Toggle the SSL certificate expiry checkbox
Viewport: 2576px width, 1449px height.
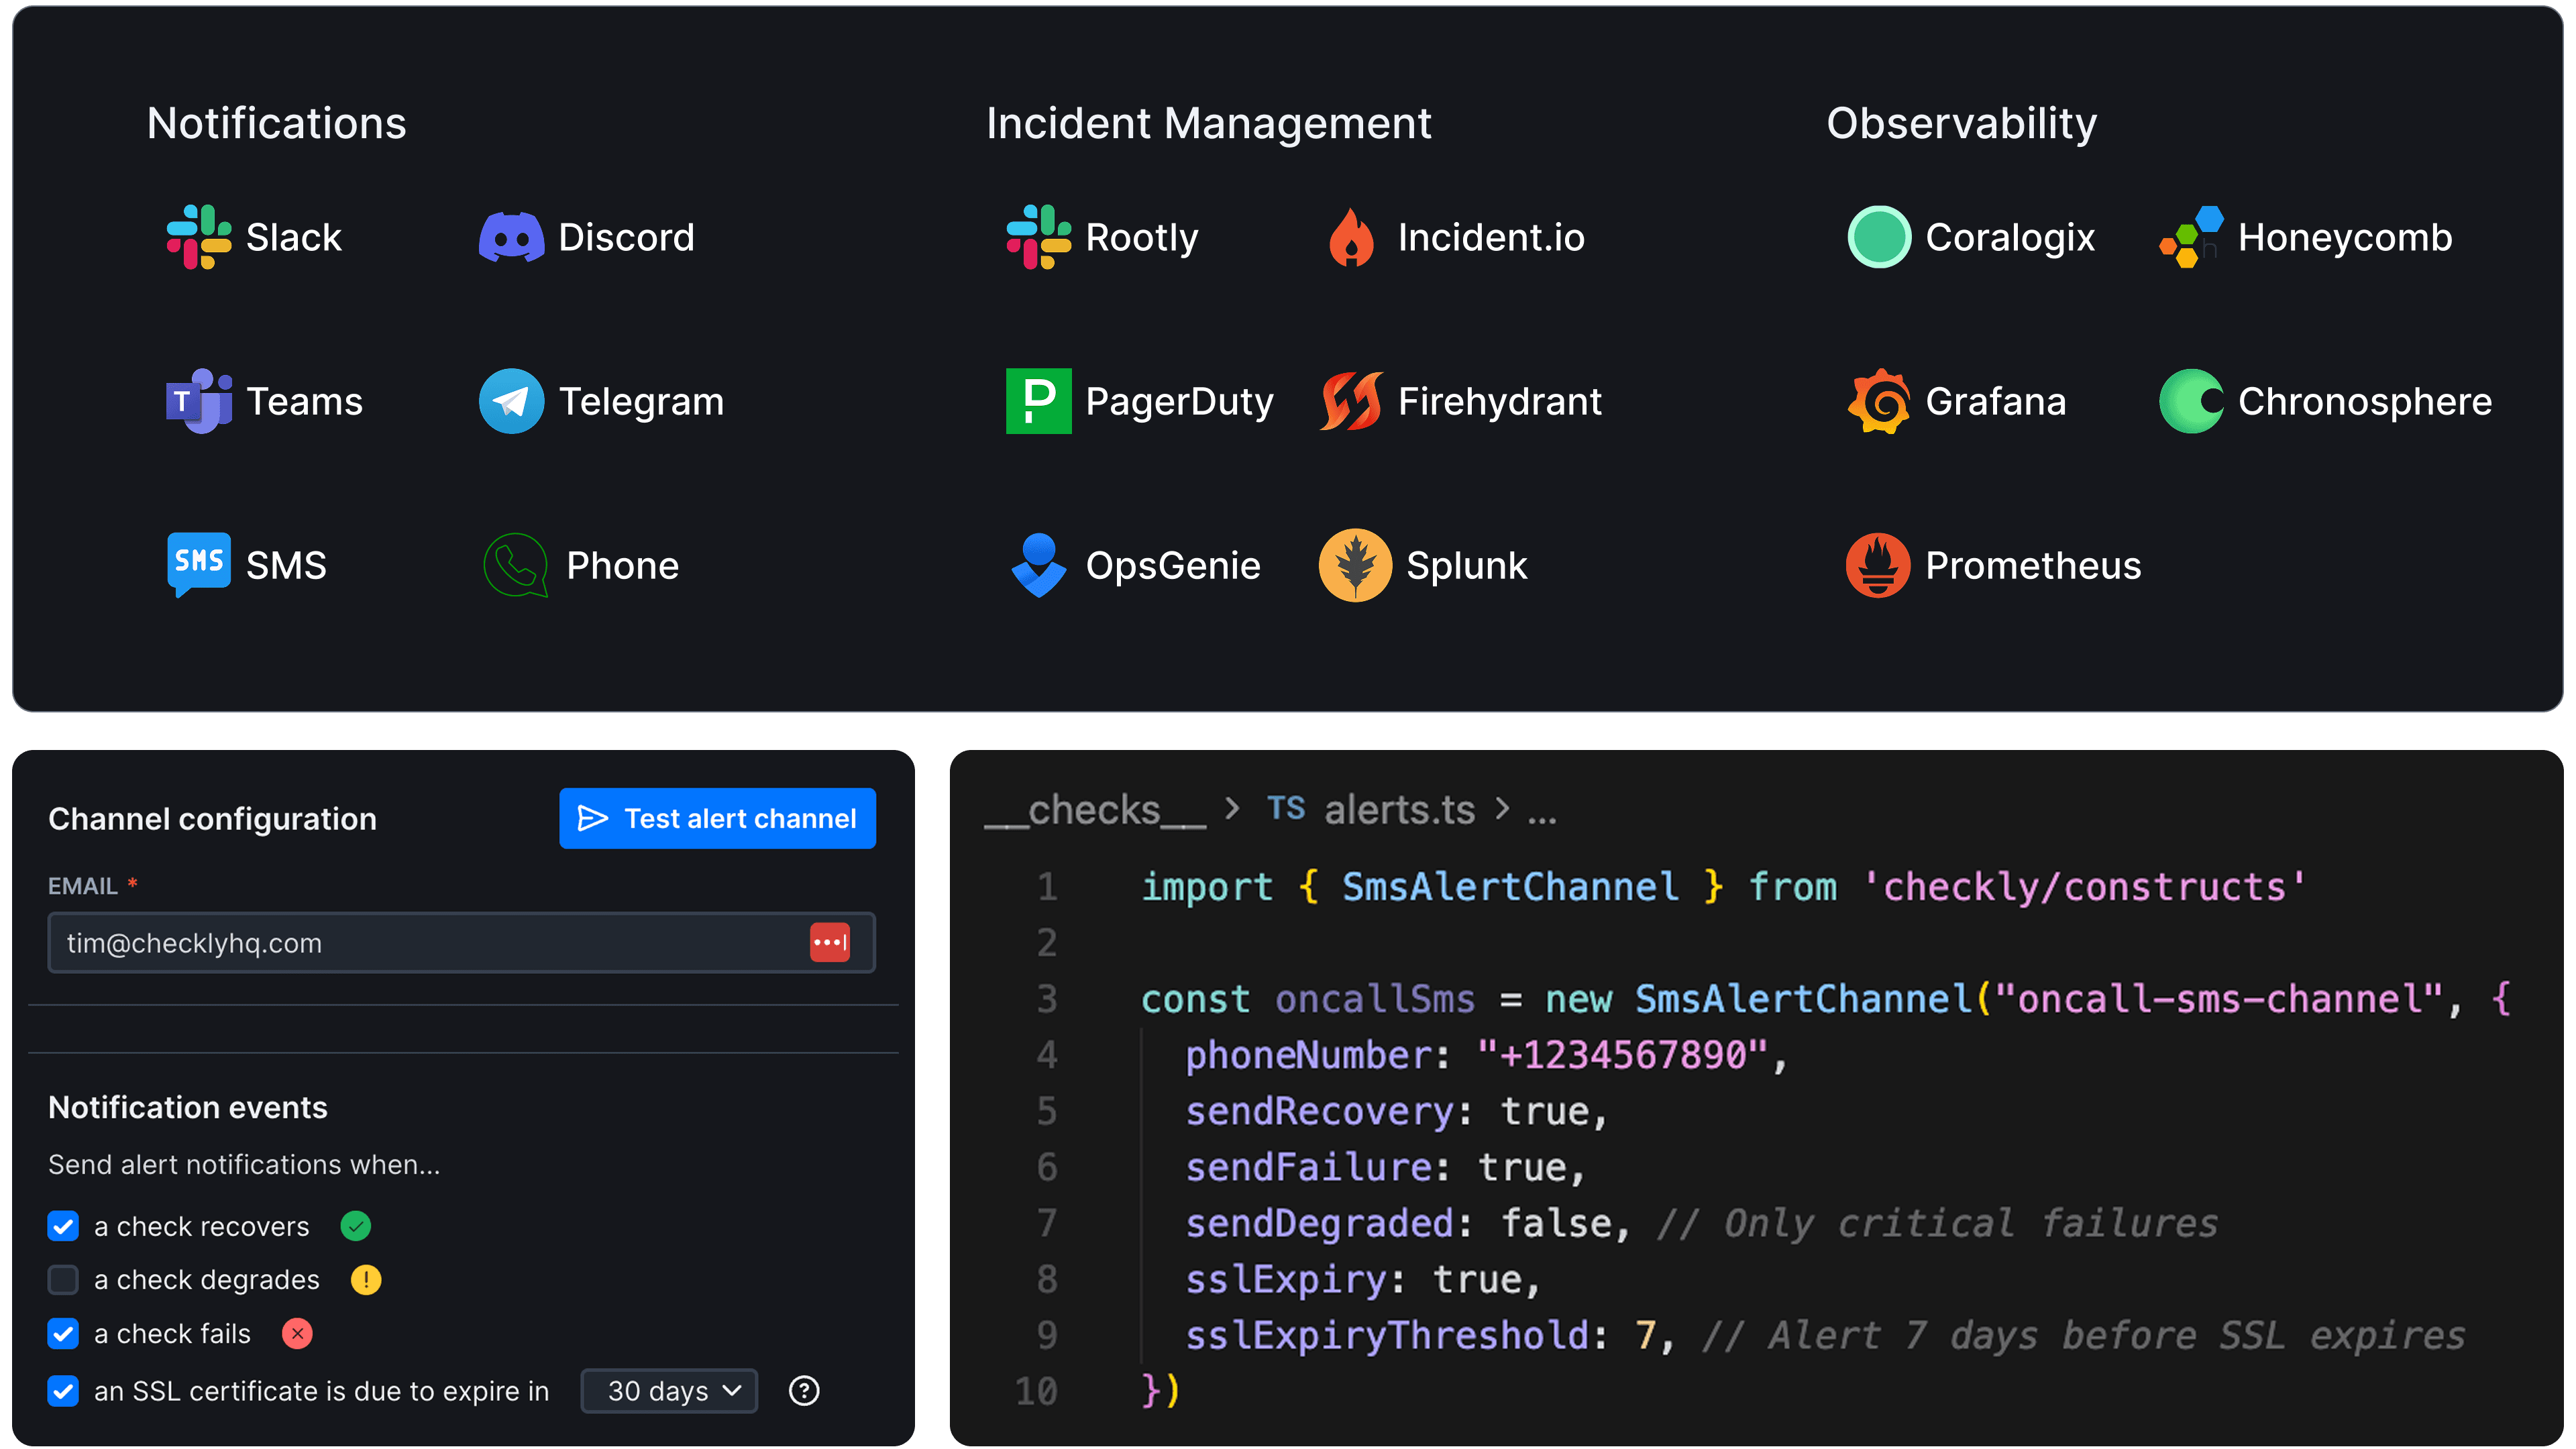[63, 1391]
